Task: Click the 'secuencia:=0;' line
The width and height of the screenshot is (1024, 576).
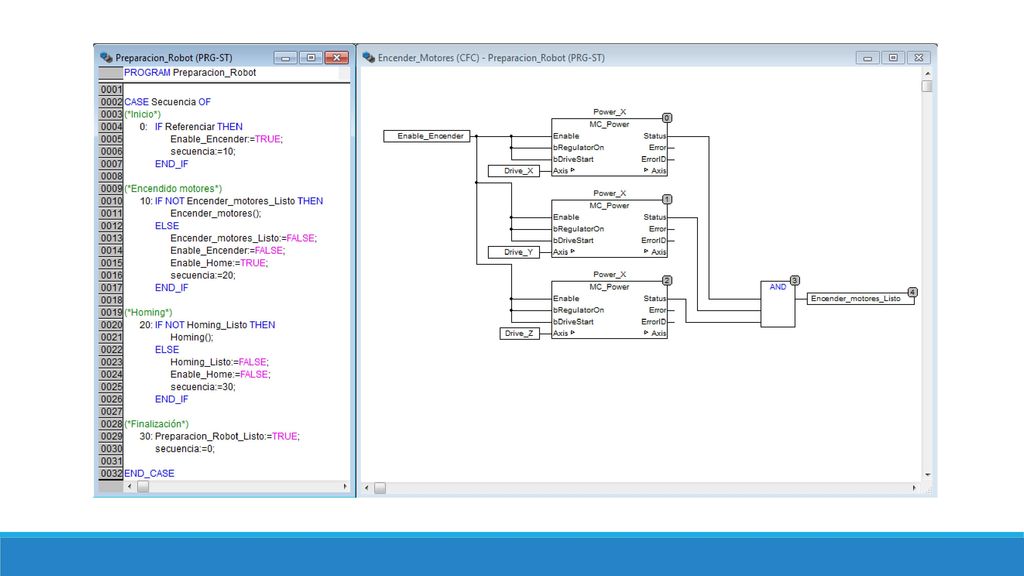Action: (x=185, y=449)
